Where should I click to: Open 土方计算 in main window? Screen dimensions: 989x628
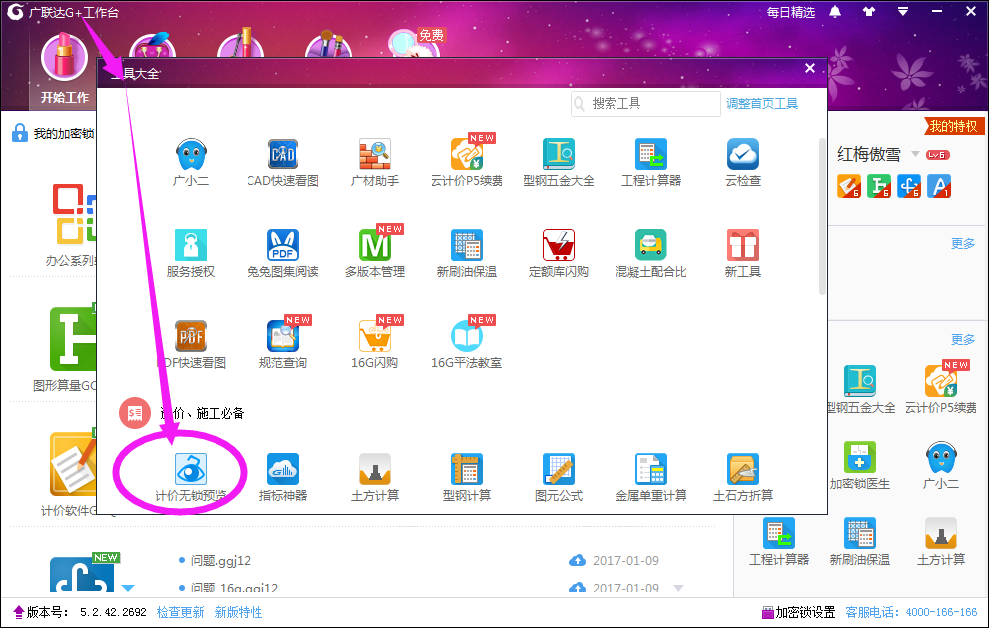(940, 542)
